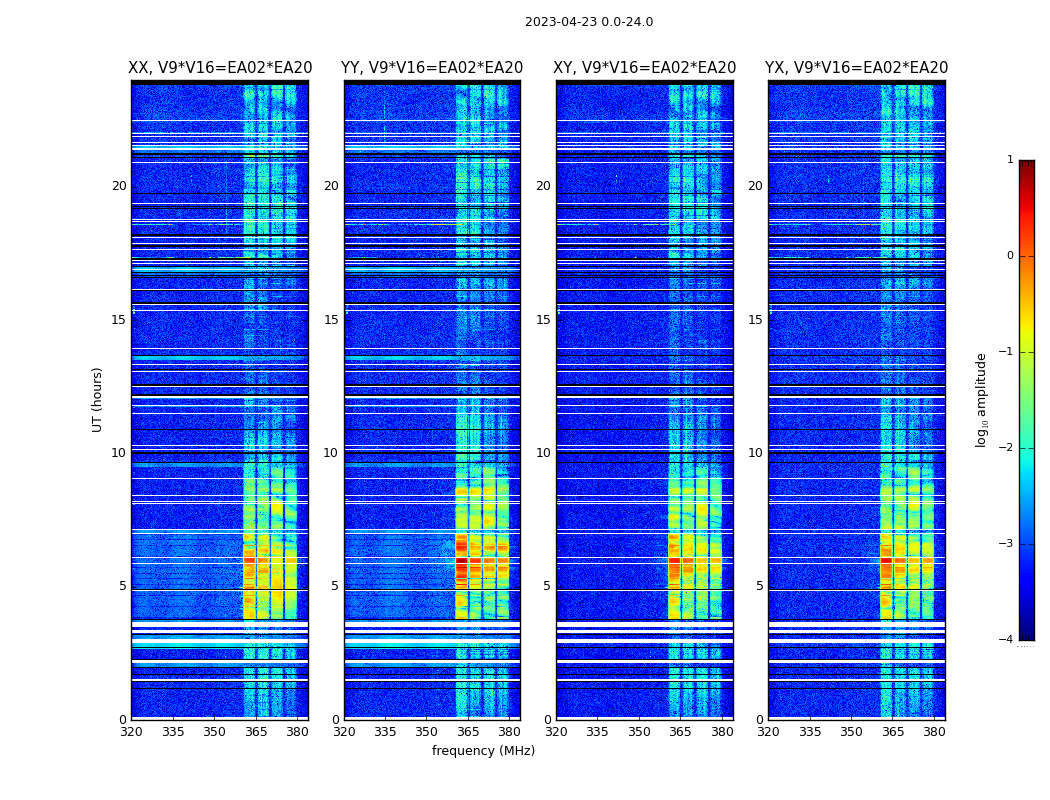1050x800 pixels.
Task: Click the 380 frequency tick under YX plot
Action: [934, 731]
